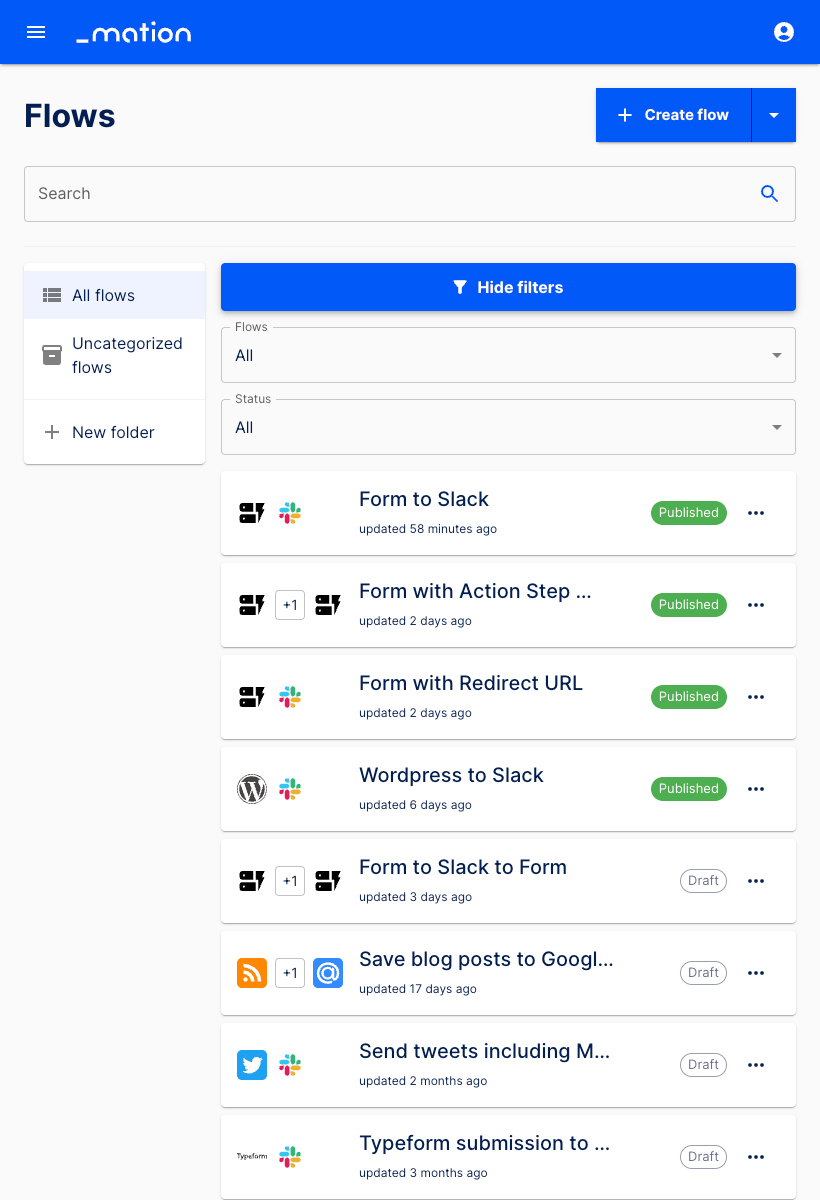This screenshot has height=1200, width=820.
Task: Click the Create flow button
Action: pyautogui.click(x=673, y=115)
